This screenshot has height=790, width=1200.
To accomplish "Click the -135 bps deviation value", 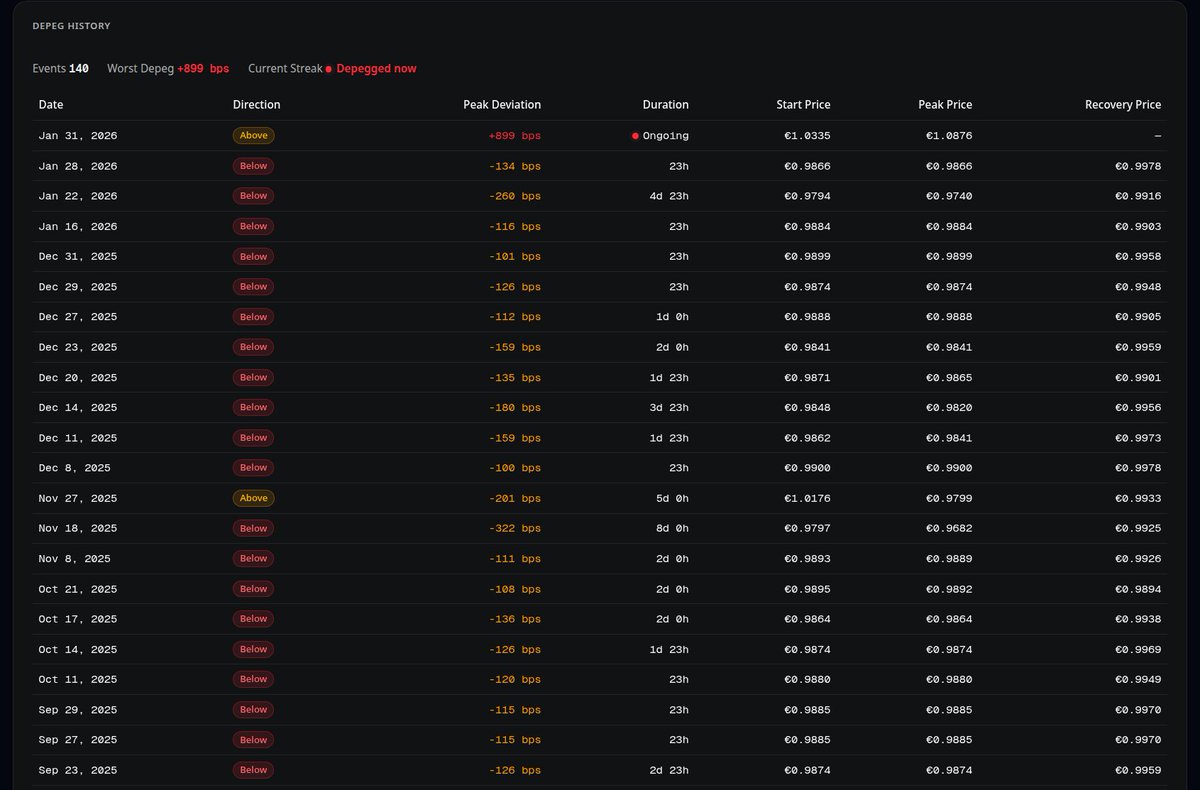I will pos(515,378).
